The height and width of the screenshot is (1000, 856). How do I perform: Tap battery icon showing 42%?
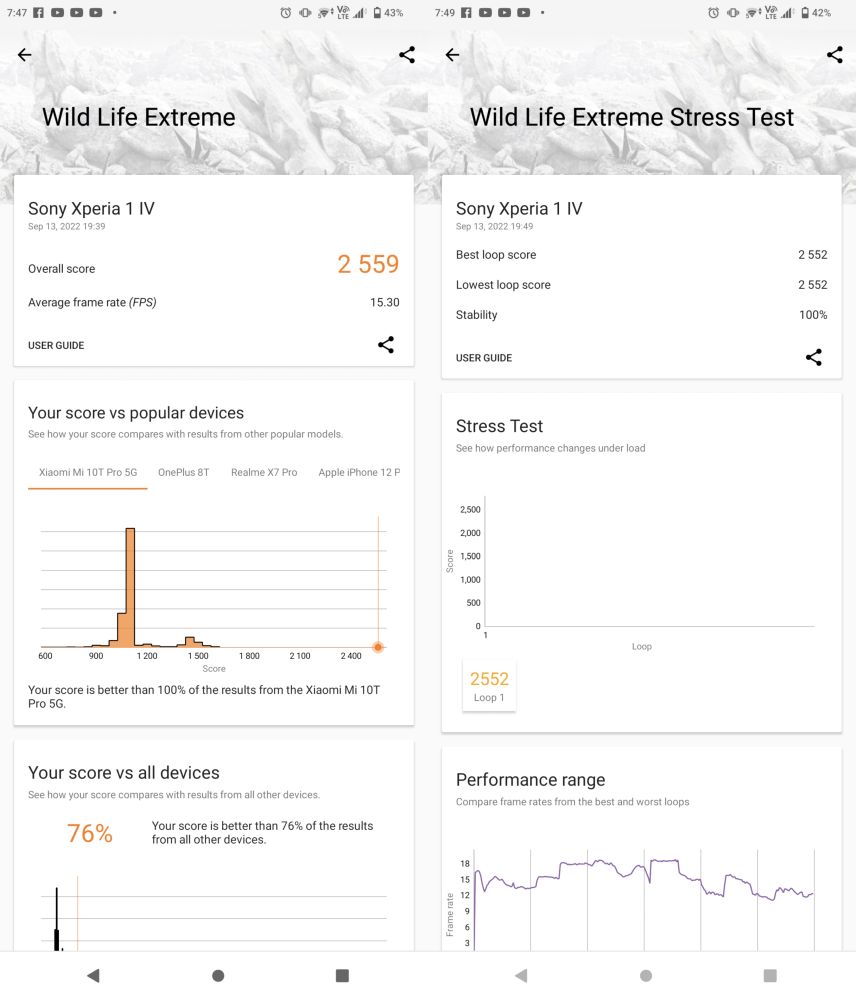click(x=805, y=12)
